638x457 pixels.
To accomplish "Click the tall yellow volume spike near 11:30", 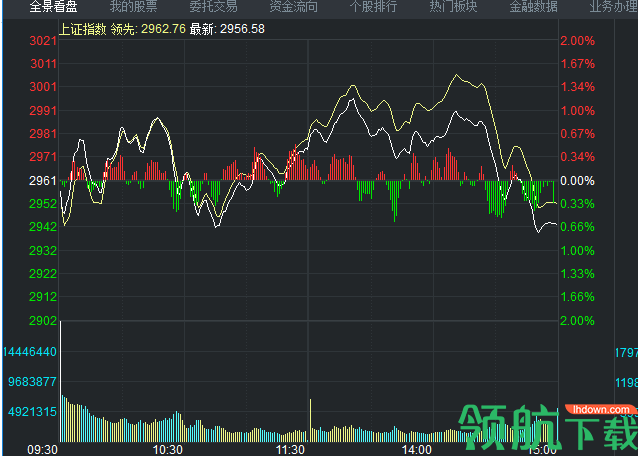I will tap(310, 420).
